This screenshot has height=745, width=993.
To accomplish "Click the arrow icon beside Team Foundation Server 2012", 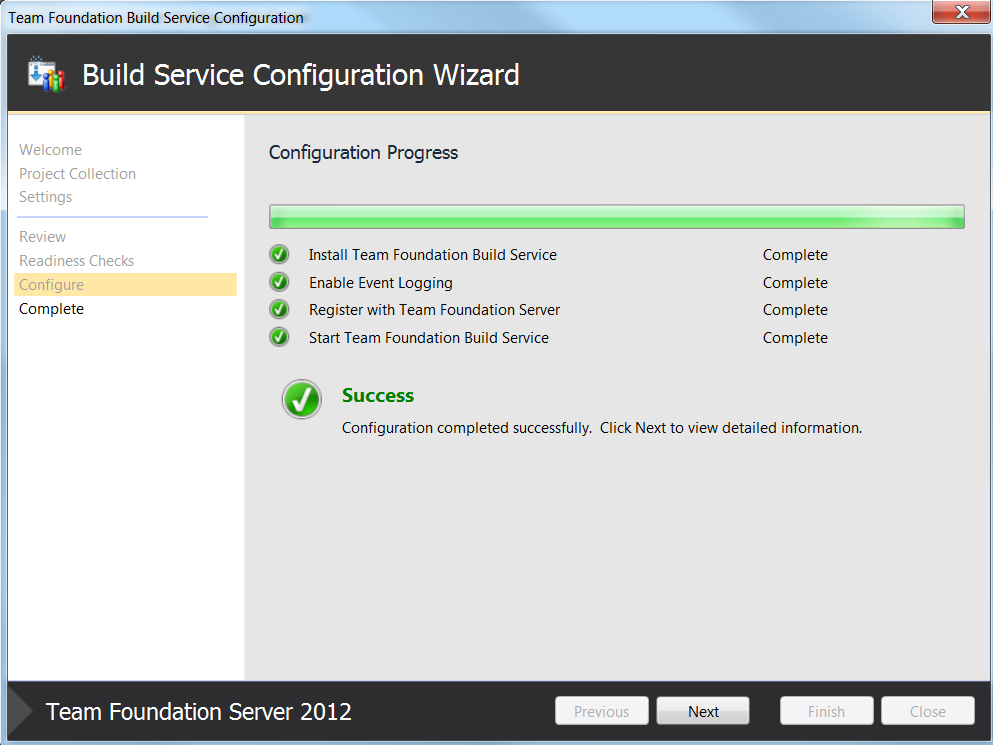I will point(21,711).
